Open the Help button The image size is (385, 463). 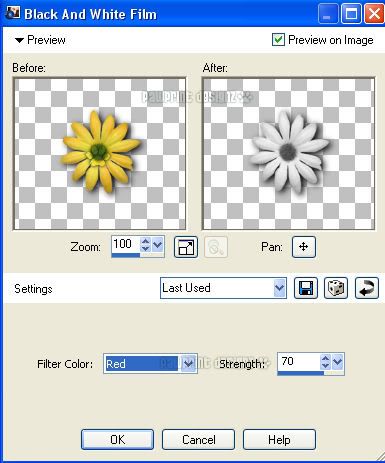279,440
